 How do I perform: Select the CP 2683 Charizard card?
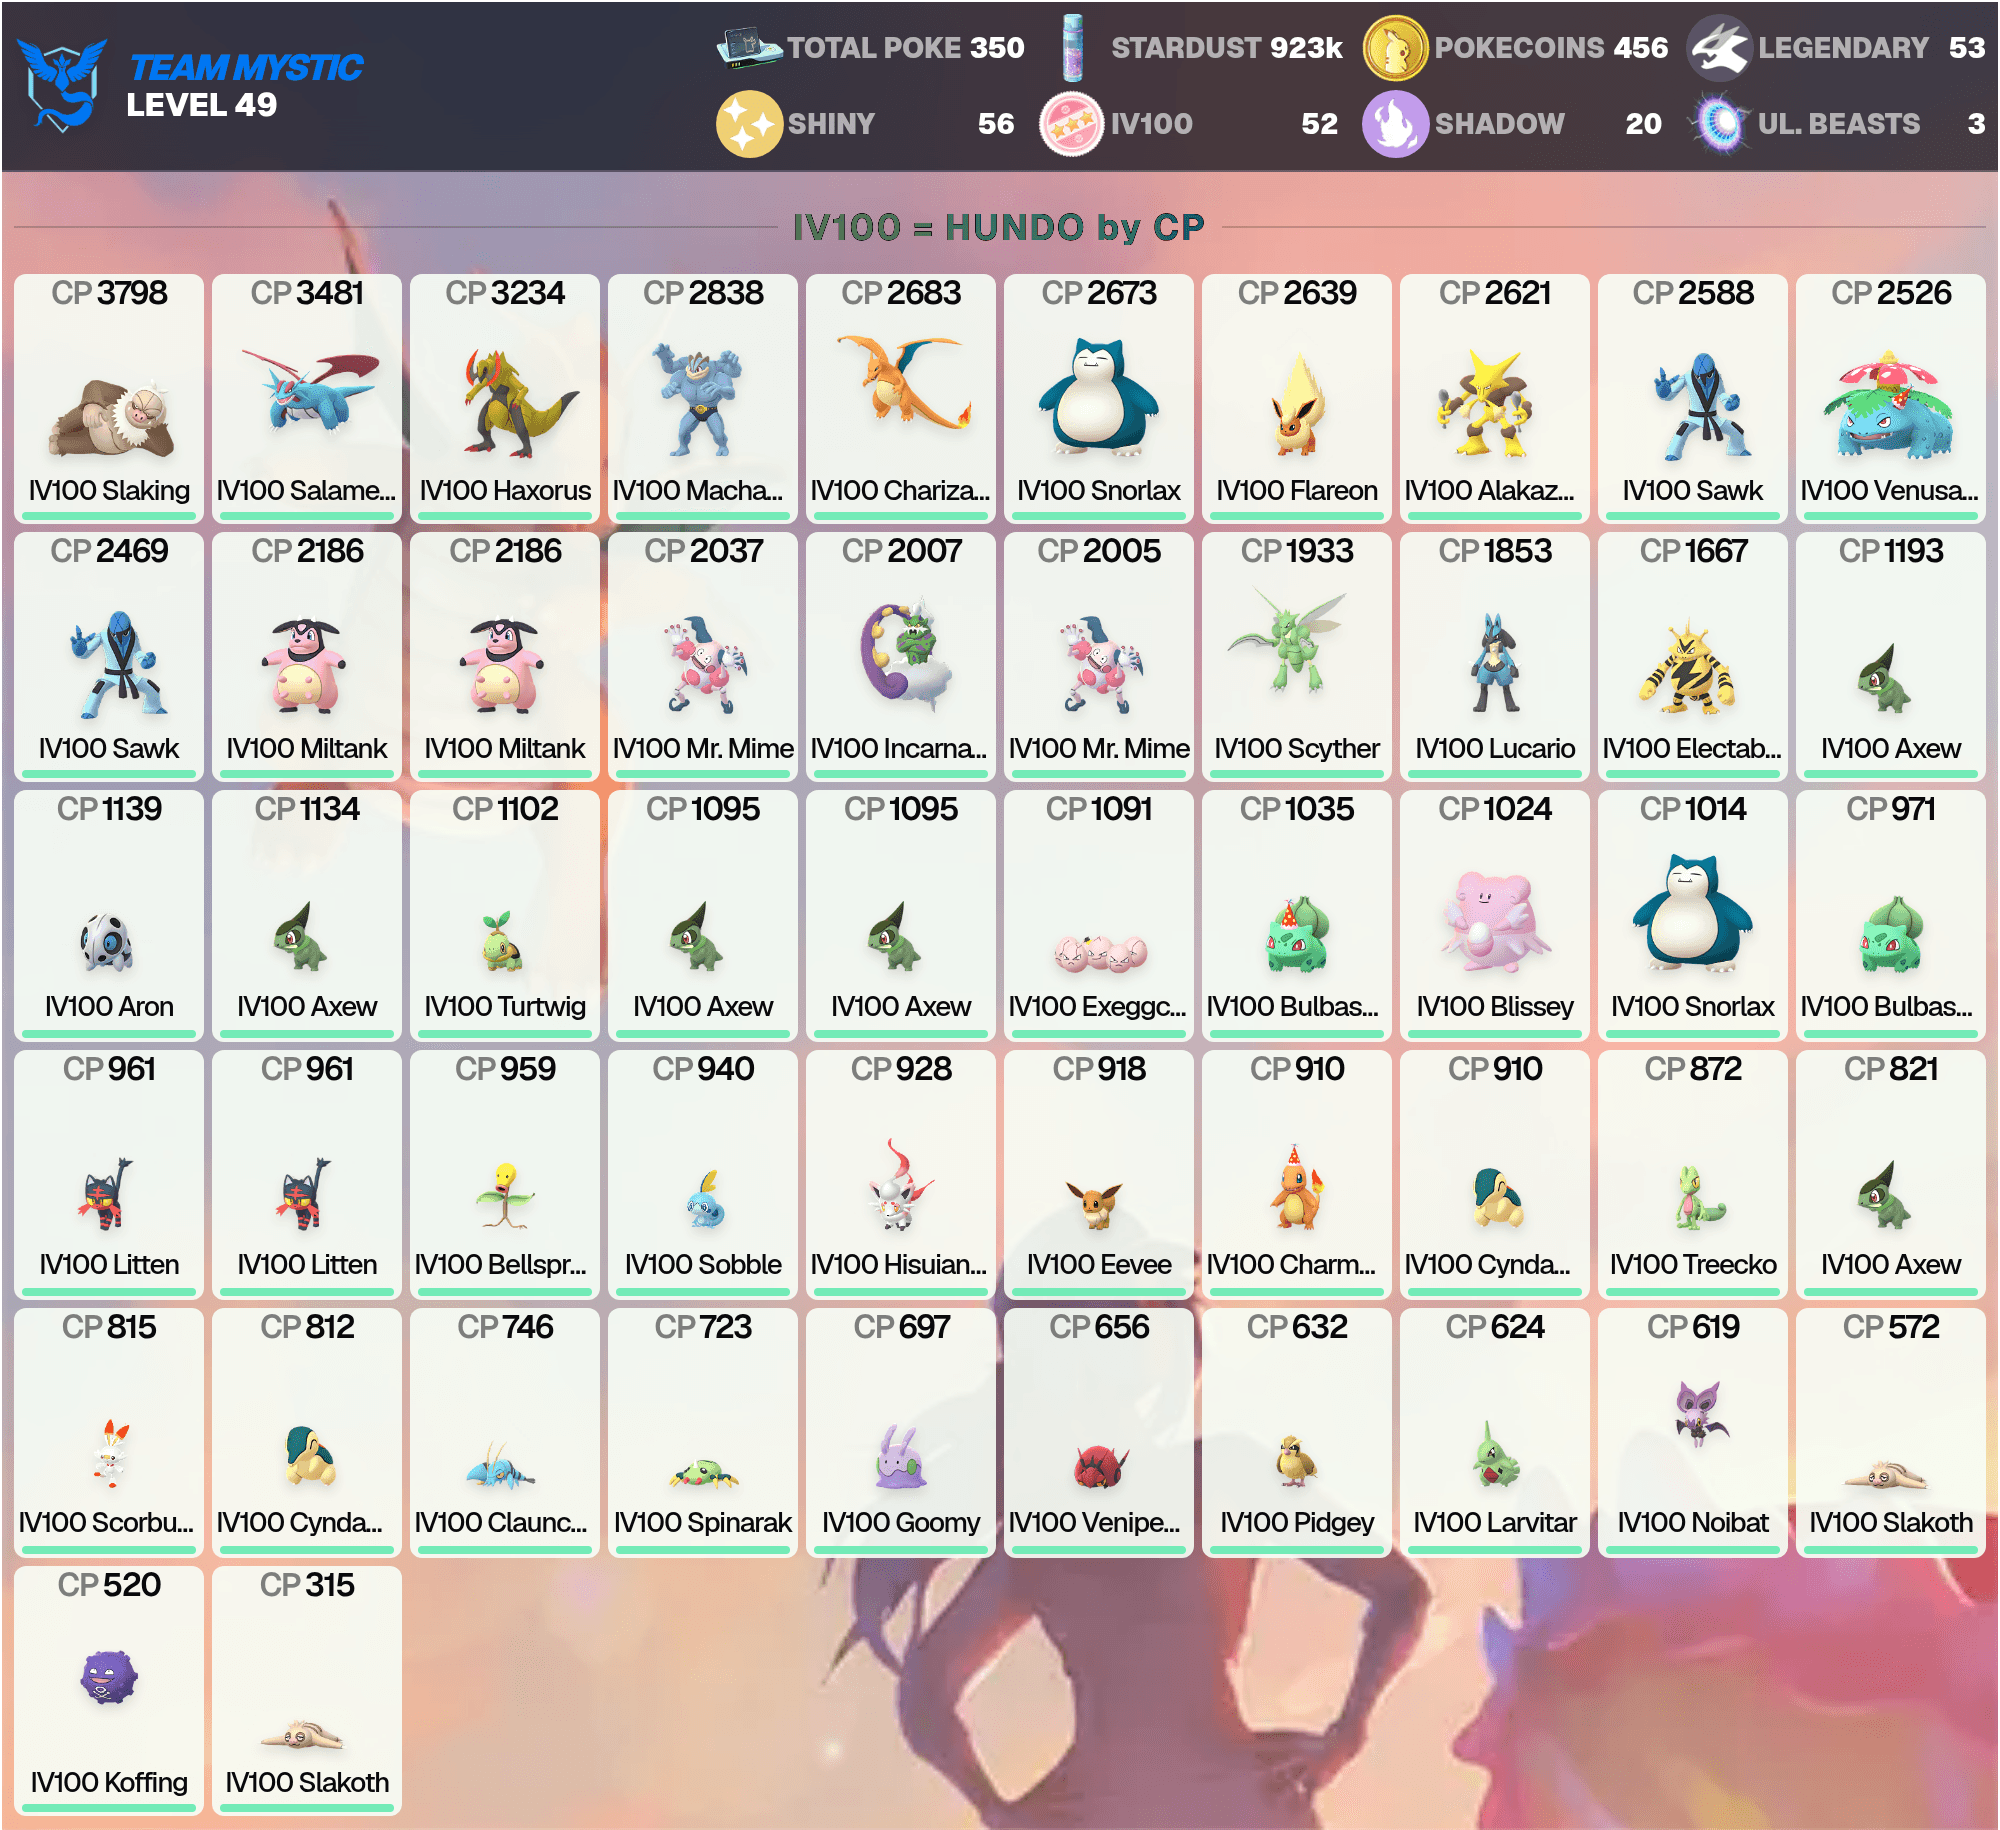(x=901, y=399)
